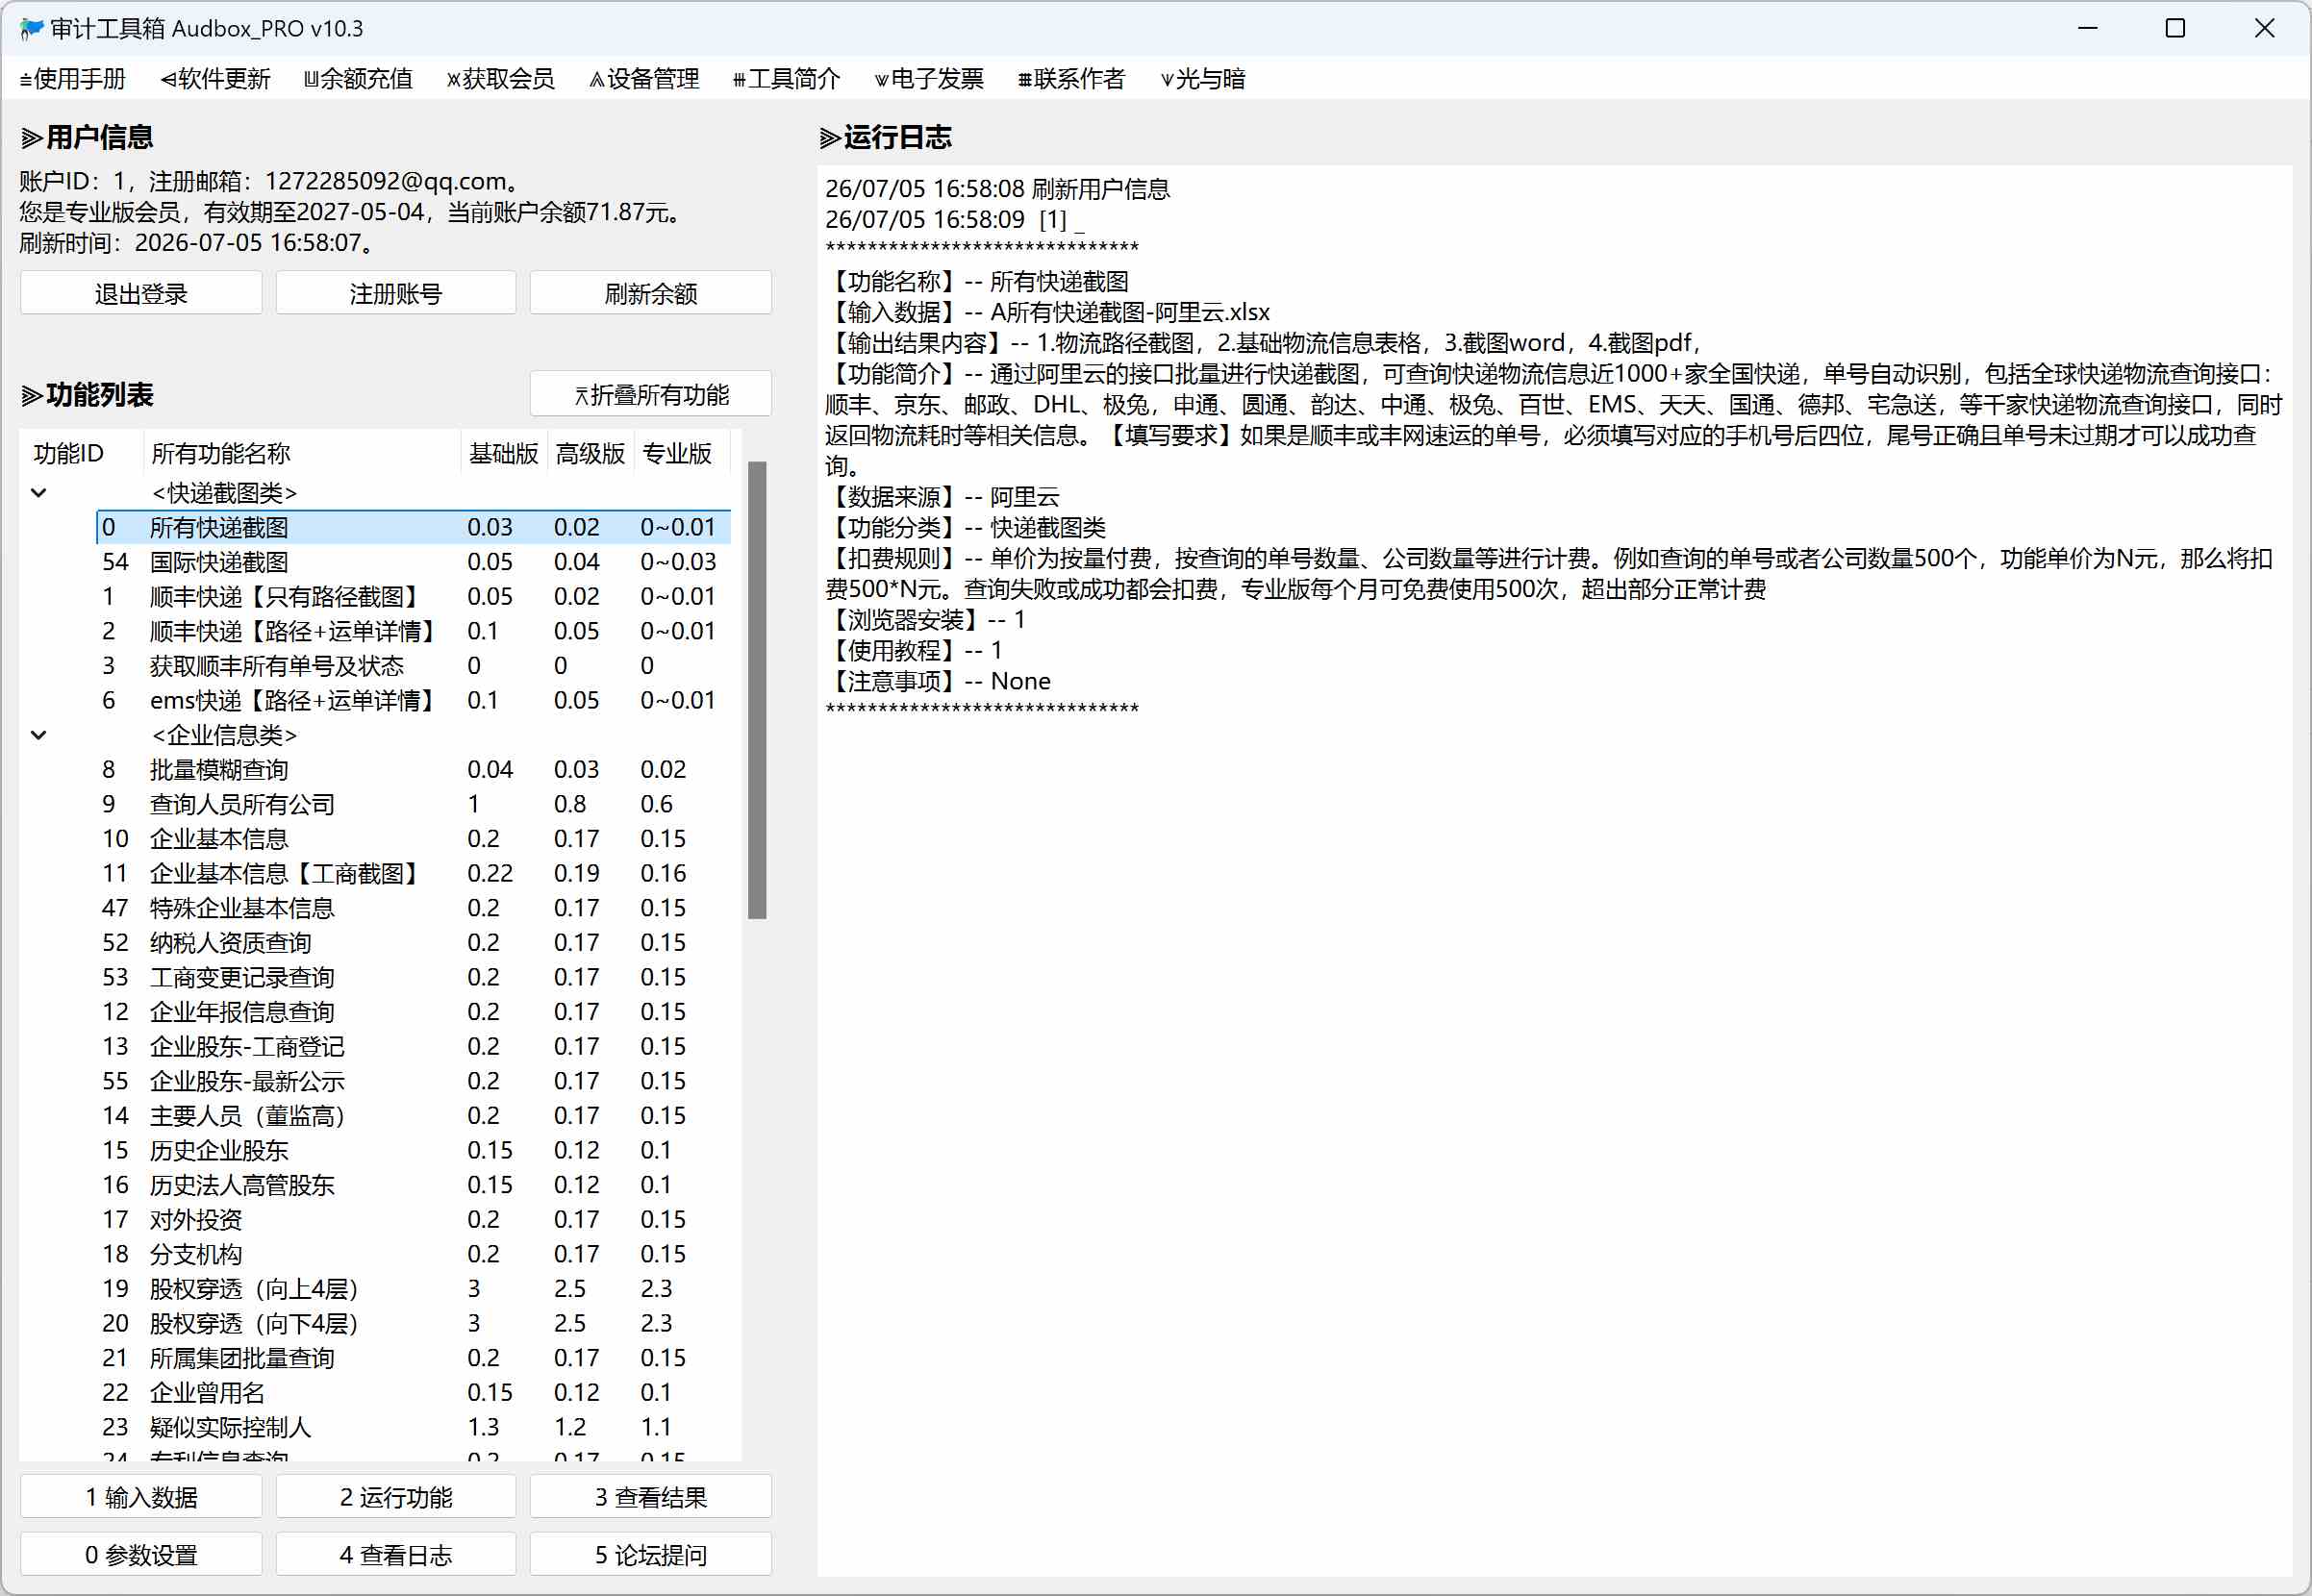This screenshot has width=2312, height=1596.
Task: Select ems快递【路径+运单详情】 row
Action: 413,700
